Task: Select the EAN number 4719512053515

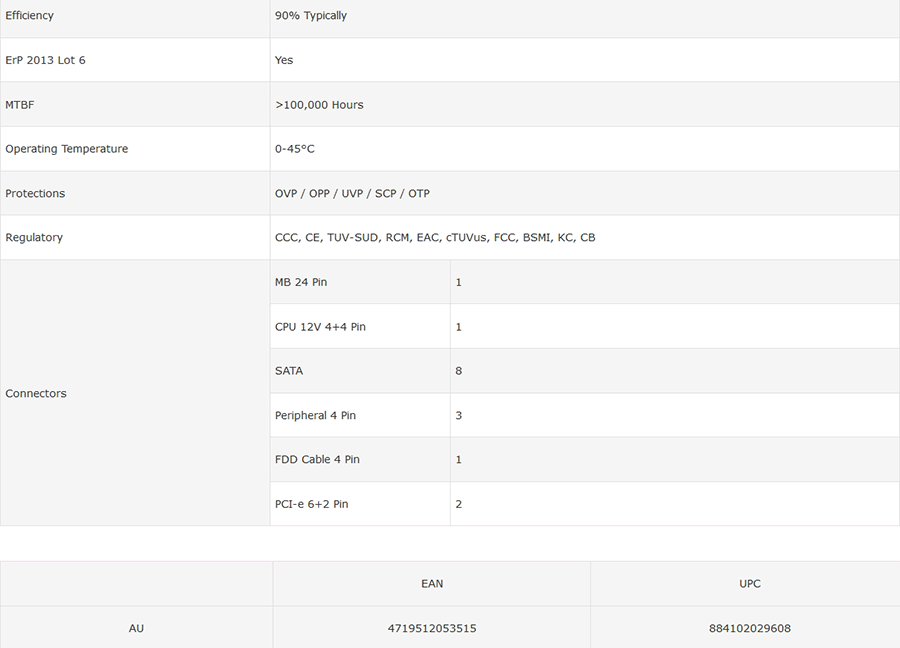Action: [432, 629]
